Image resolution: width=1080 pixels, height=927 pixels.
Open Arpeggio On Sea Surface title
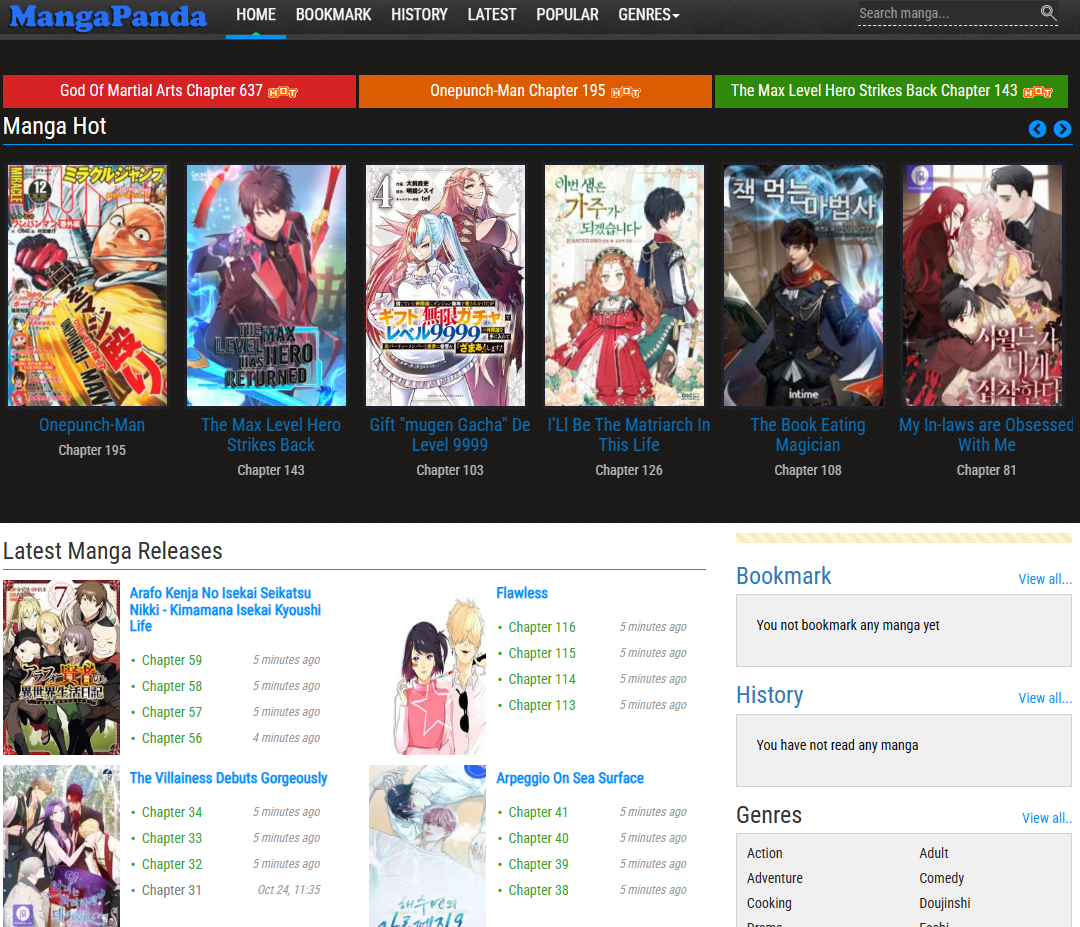[x=570, y=778]
